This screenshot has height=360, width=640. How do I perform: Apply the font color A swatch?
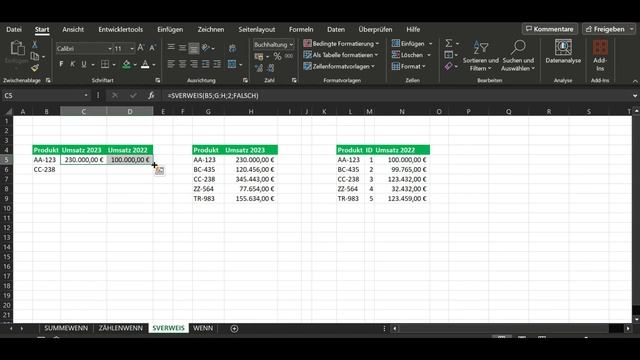pos(145,64)
